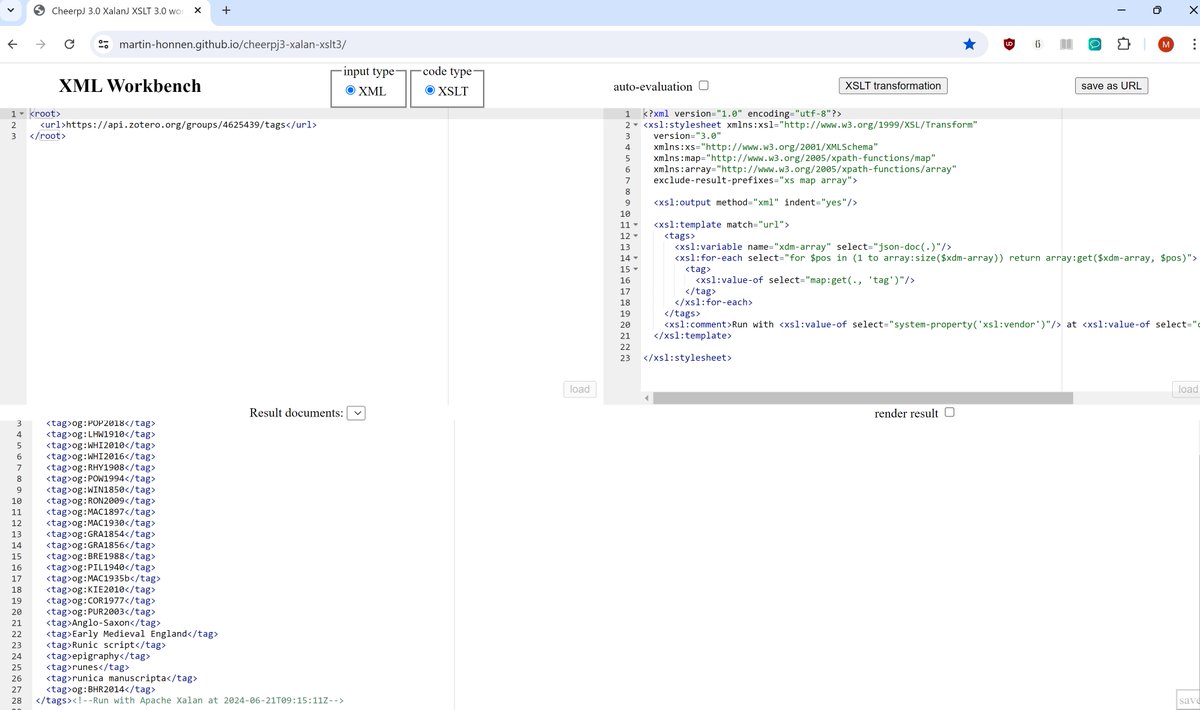Select the XSLT code type radio
Image resolution: width=1200 pixels, height=710 pixels.
(431, 90)
